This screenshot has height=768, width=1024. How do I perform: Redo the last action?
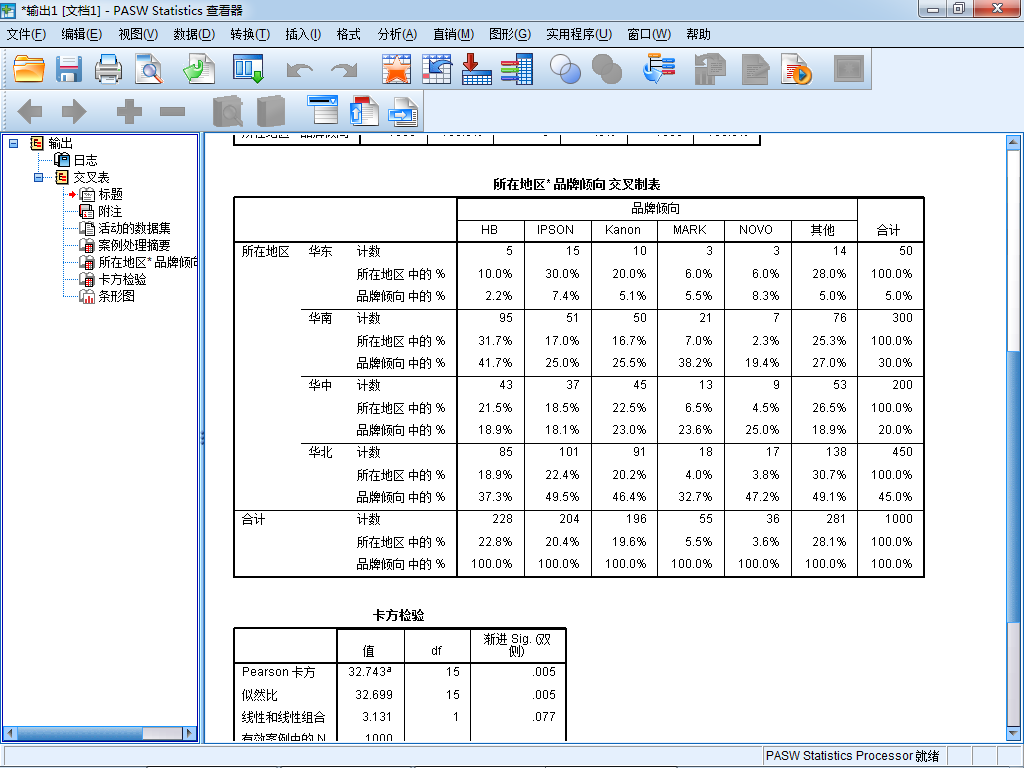coord(344,70)
